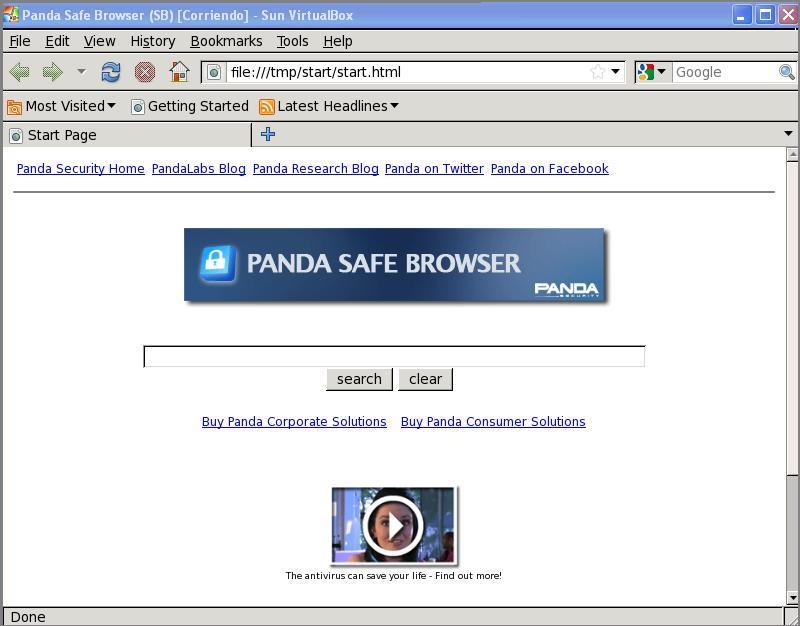Click the Google search magnifier icon

click(786, 72)
